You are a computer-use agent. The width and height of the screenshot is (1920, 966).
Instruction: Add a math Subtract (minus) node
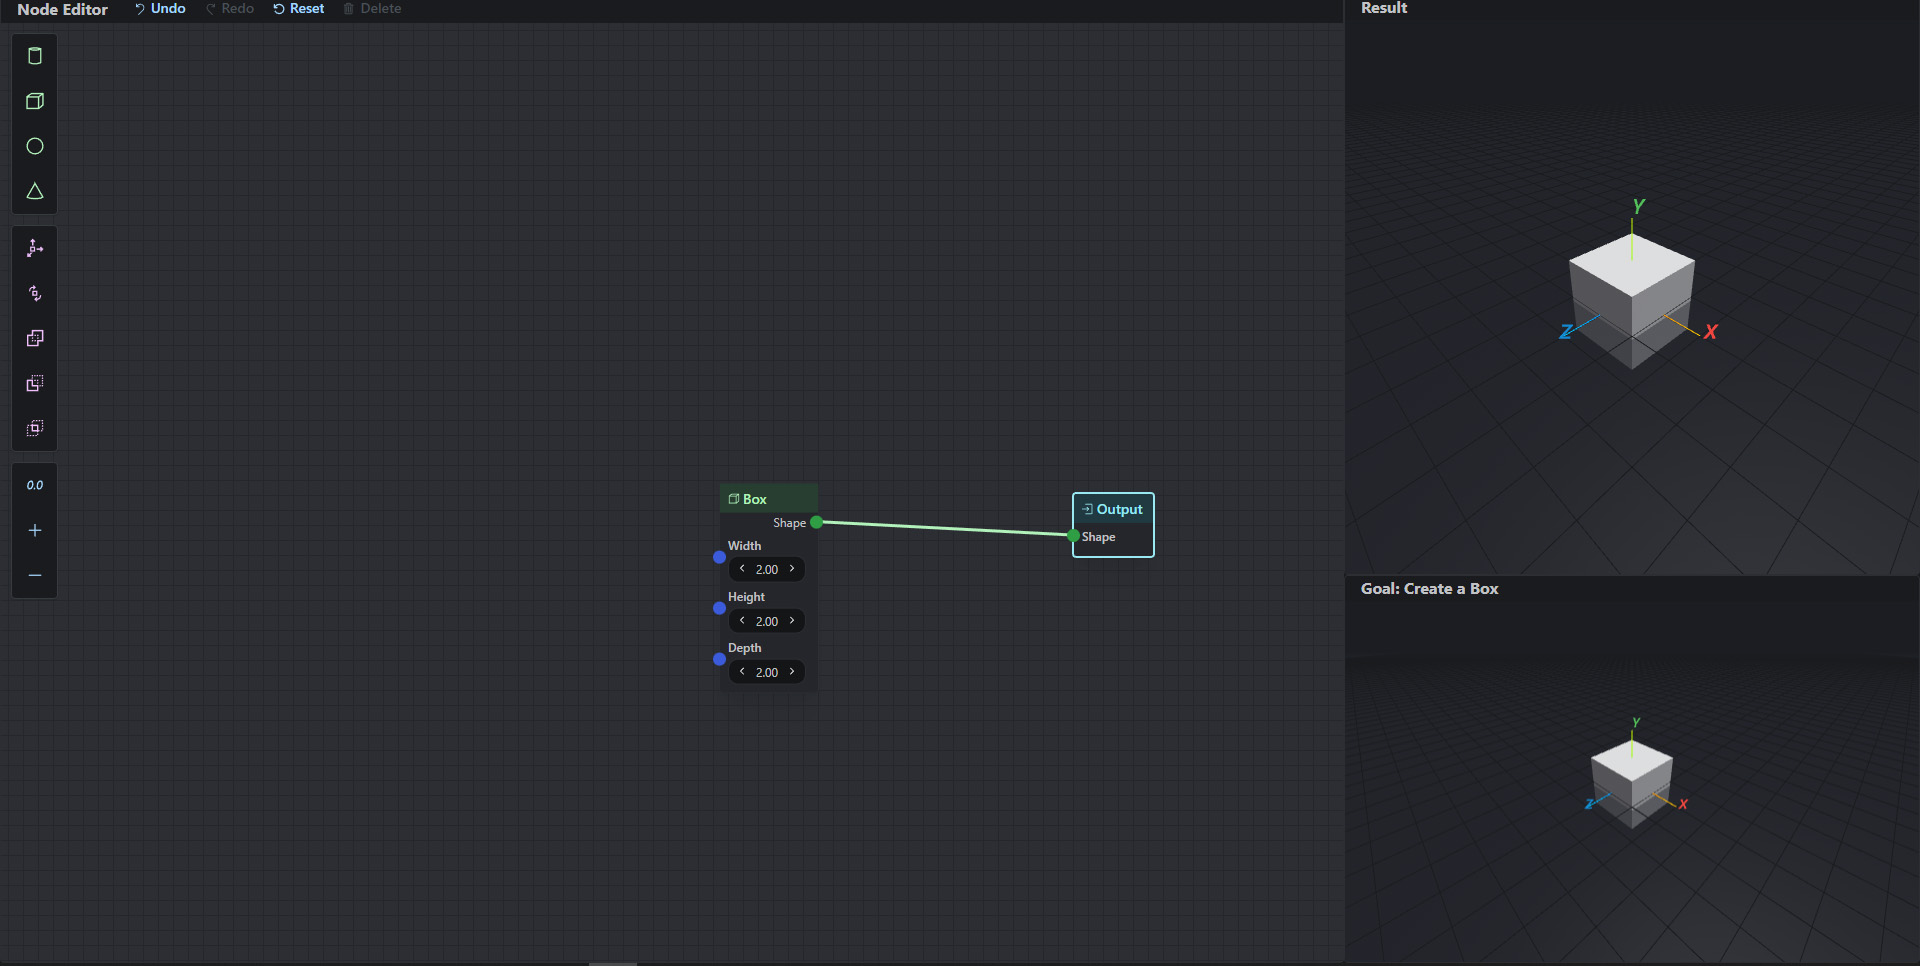click(35, 575)
